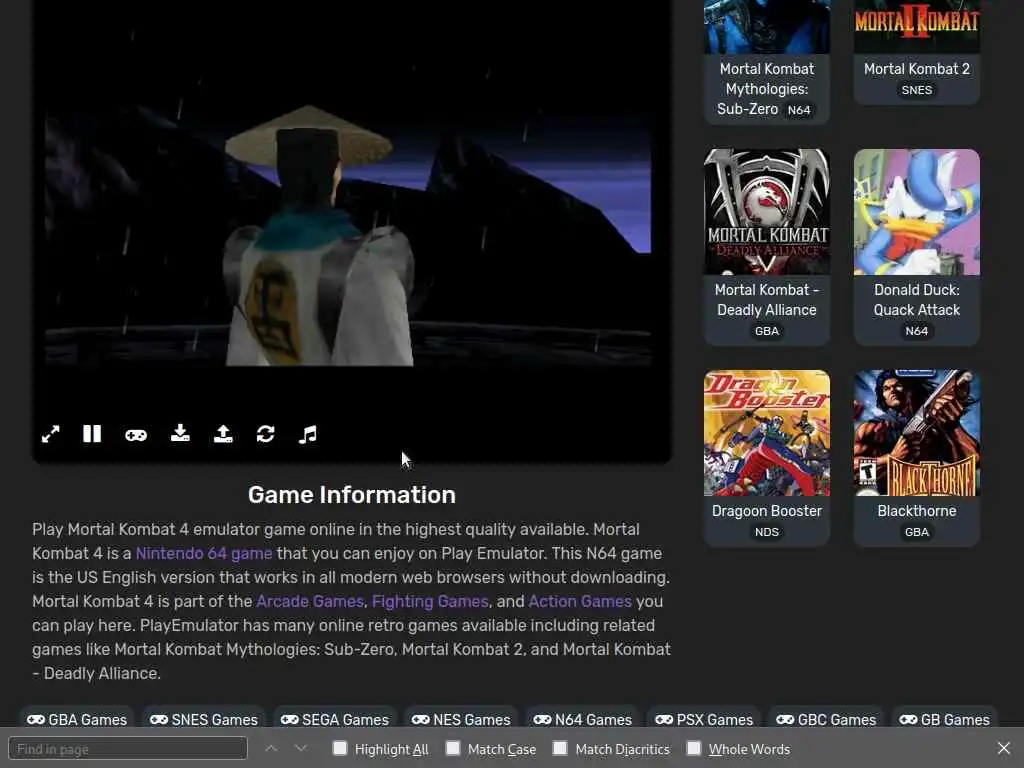The height and width of the screenshot is (768, 1024).
Task: Enable the Match Case checkbox
Action: [453, 748]
